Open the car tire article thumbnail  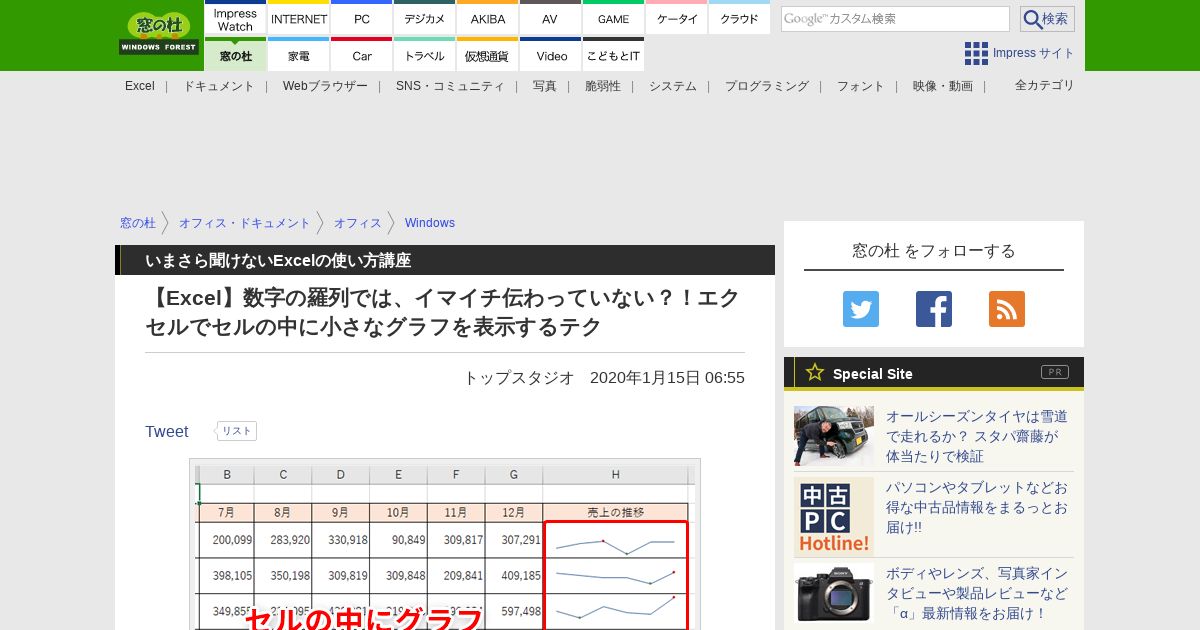coord(834,436)
